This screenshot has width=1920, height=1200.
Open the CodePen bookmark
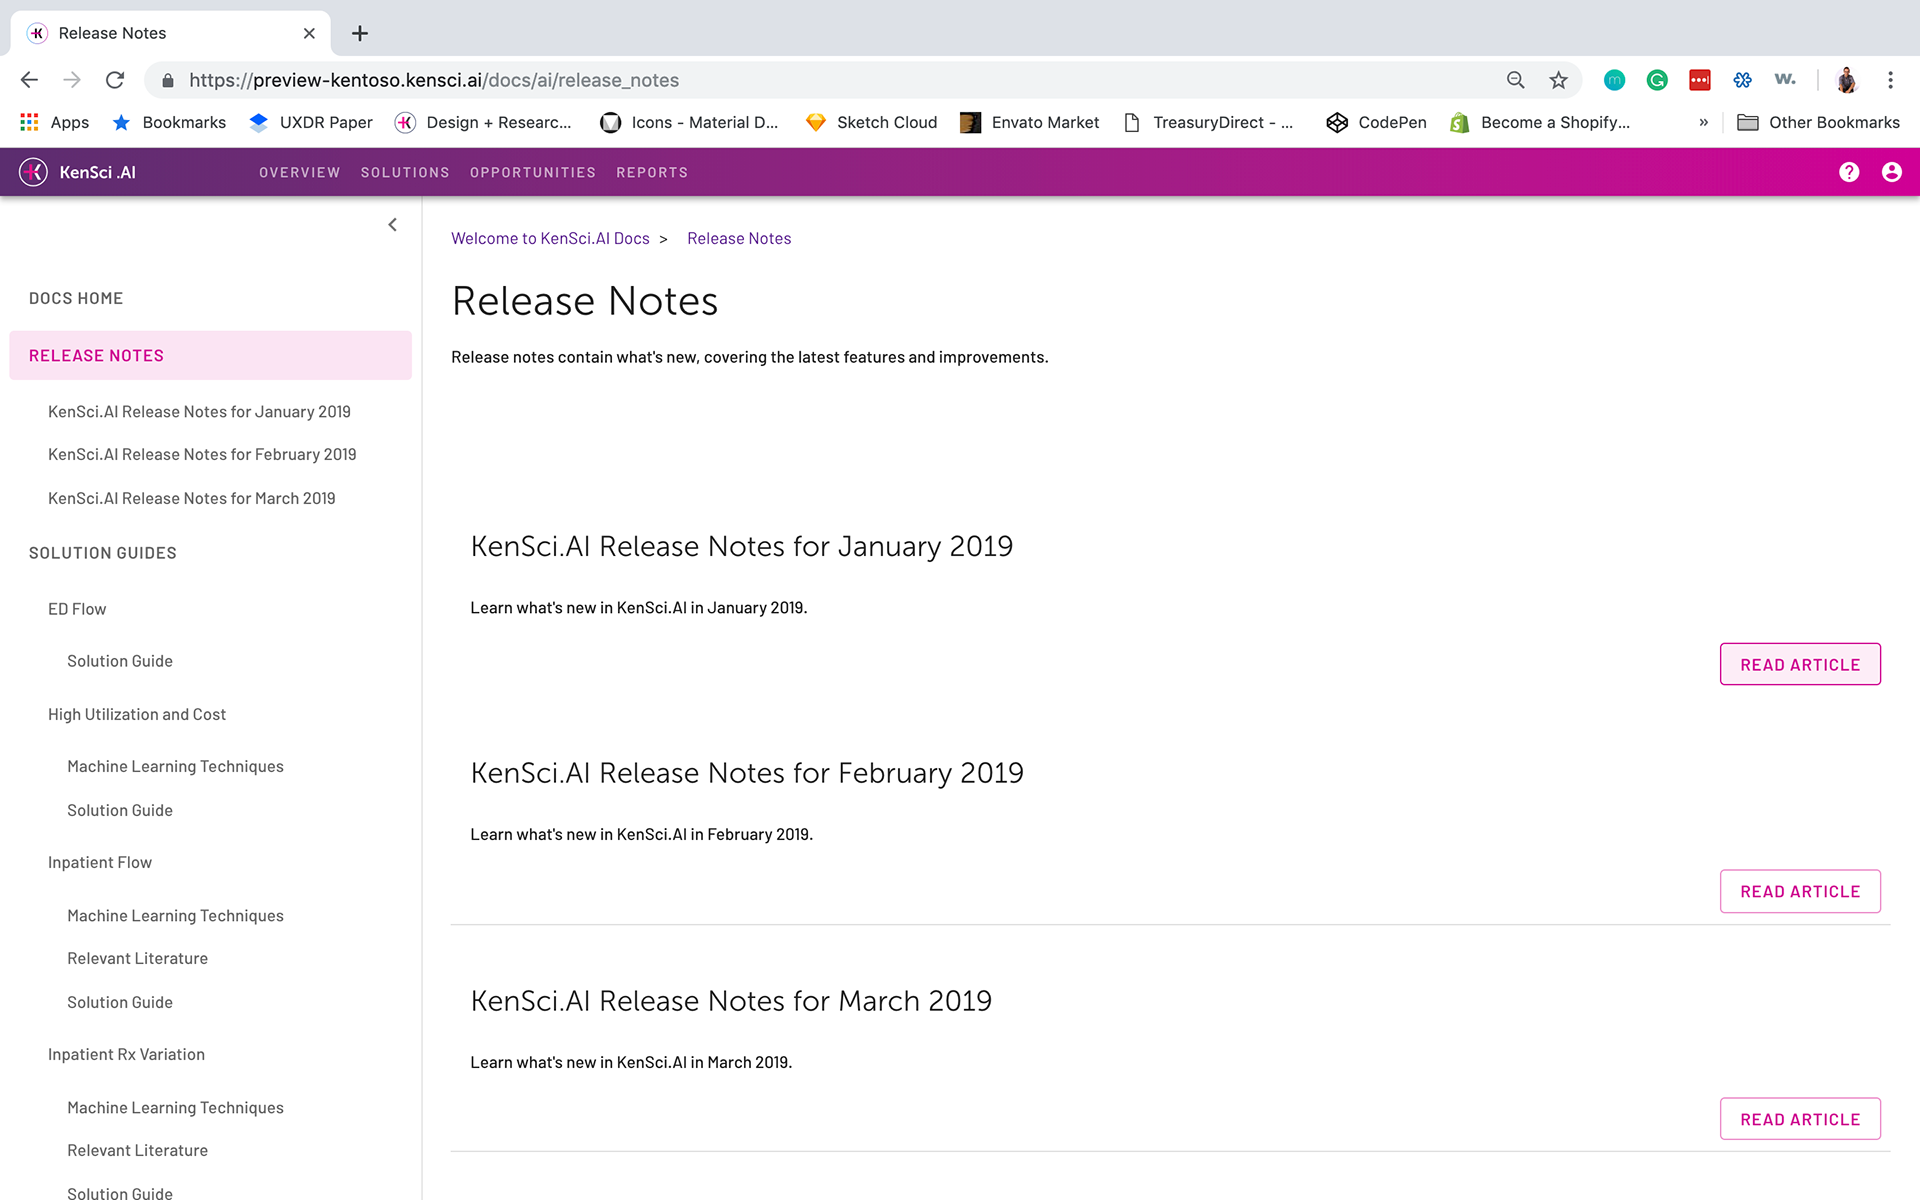(1377, 122)
